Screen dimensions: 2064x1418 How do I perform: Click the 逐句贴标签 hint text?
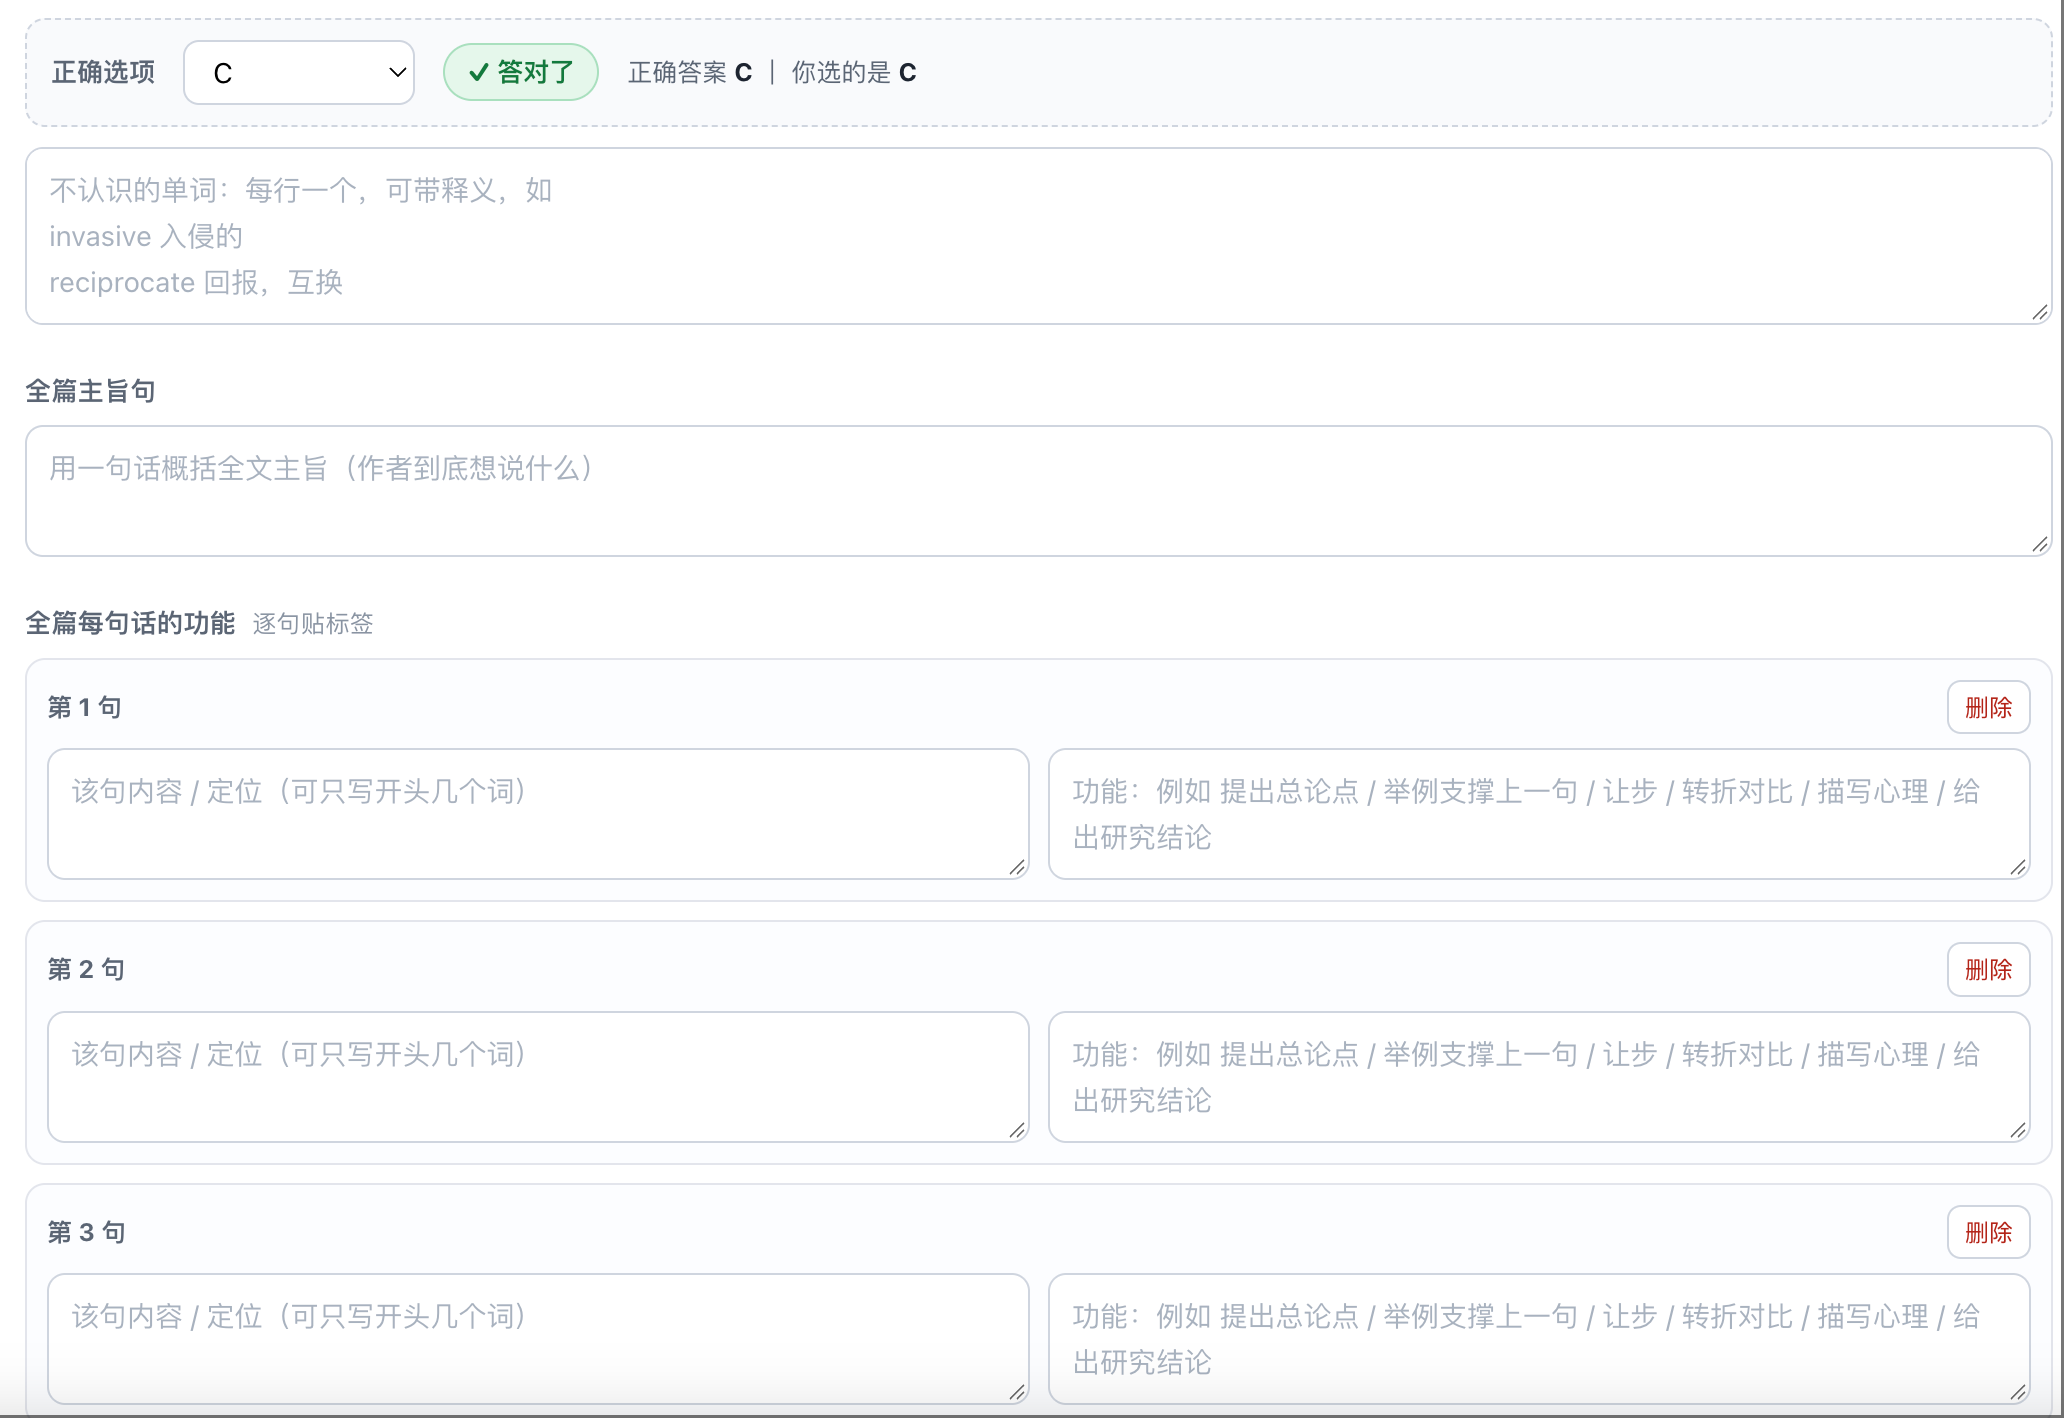(x=313, y=624)
